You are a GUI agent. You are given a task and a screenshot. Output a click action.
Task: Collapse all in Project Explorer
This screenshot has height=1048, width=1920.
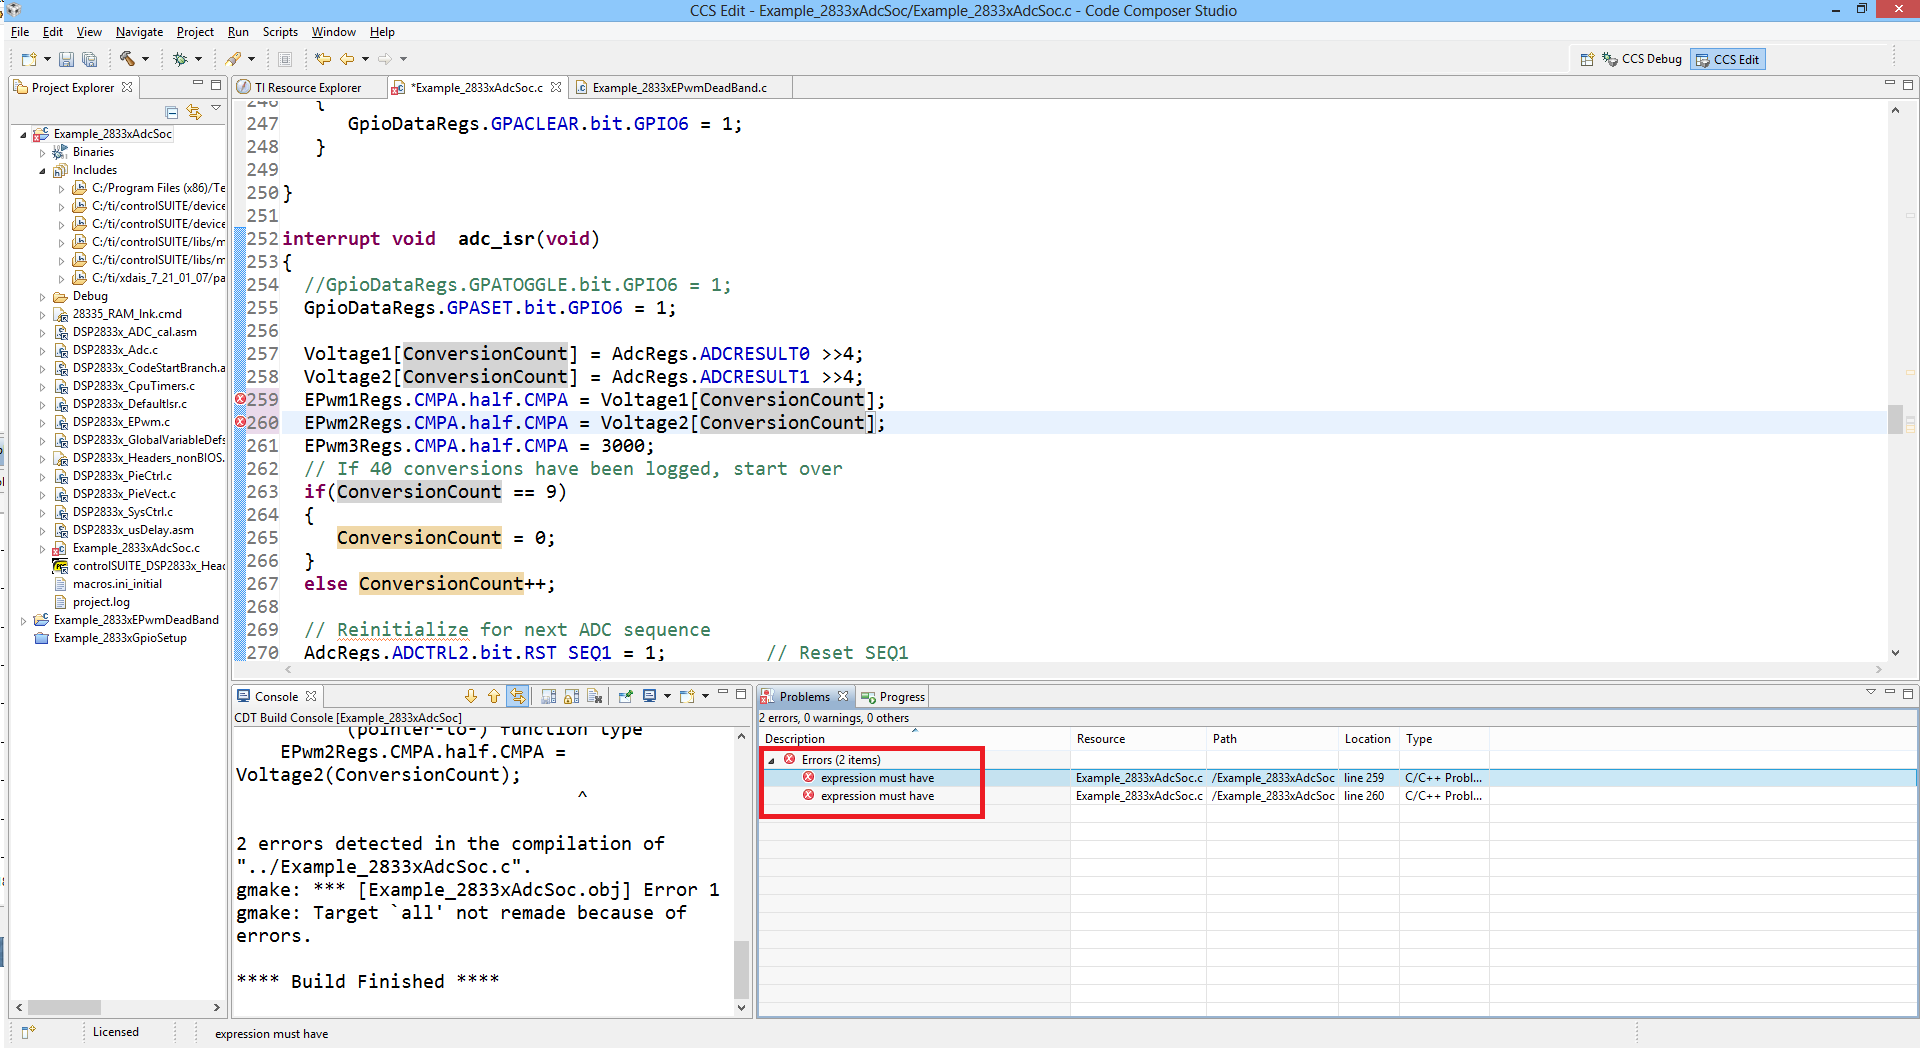pos(171,112)
